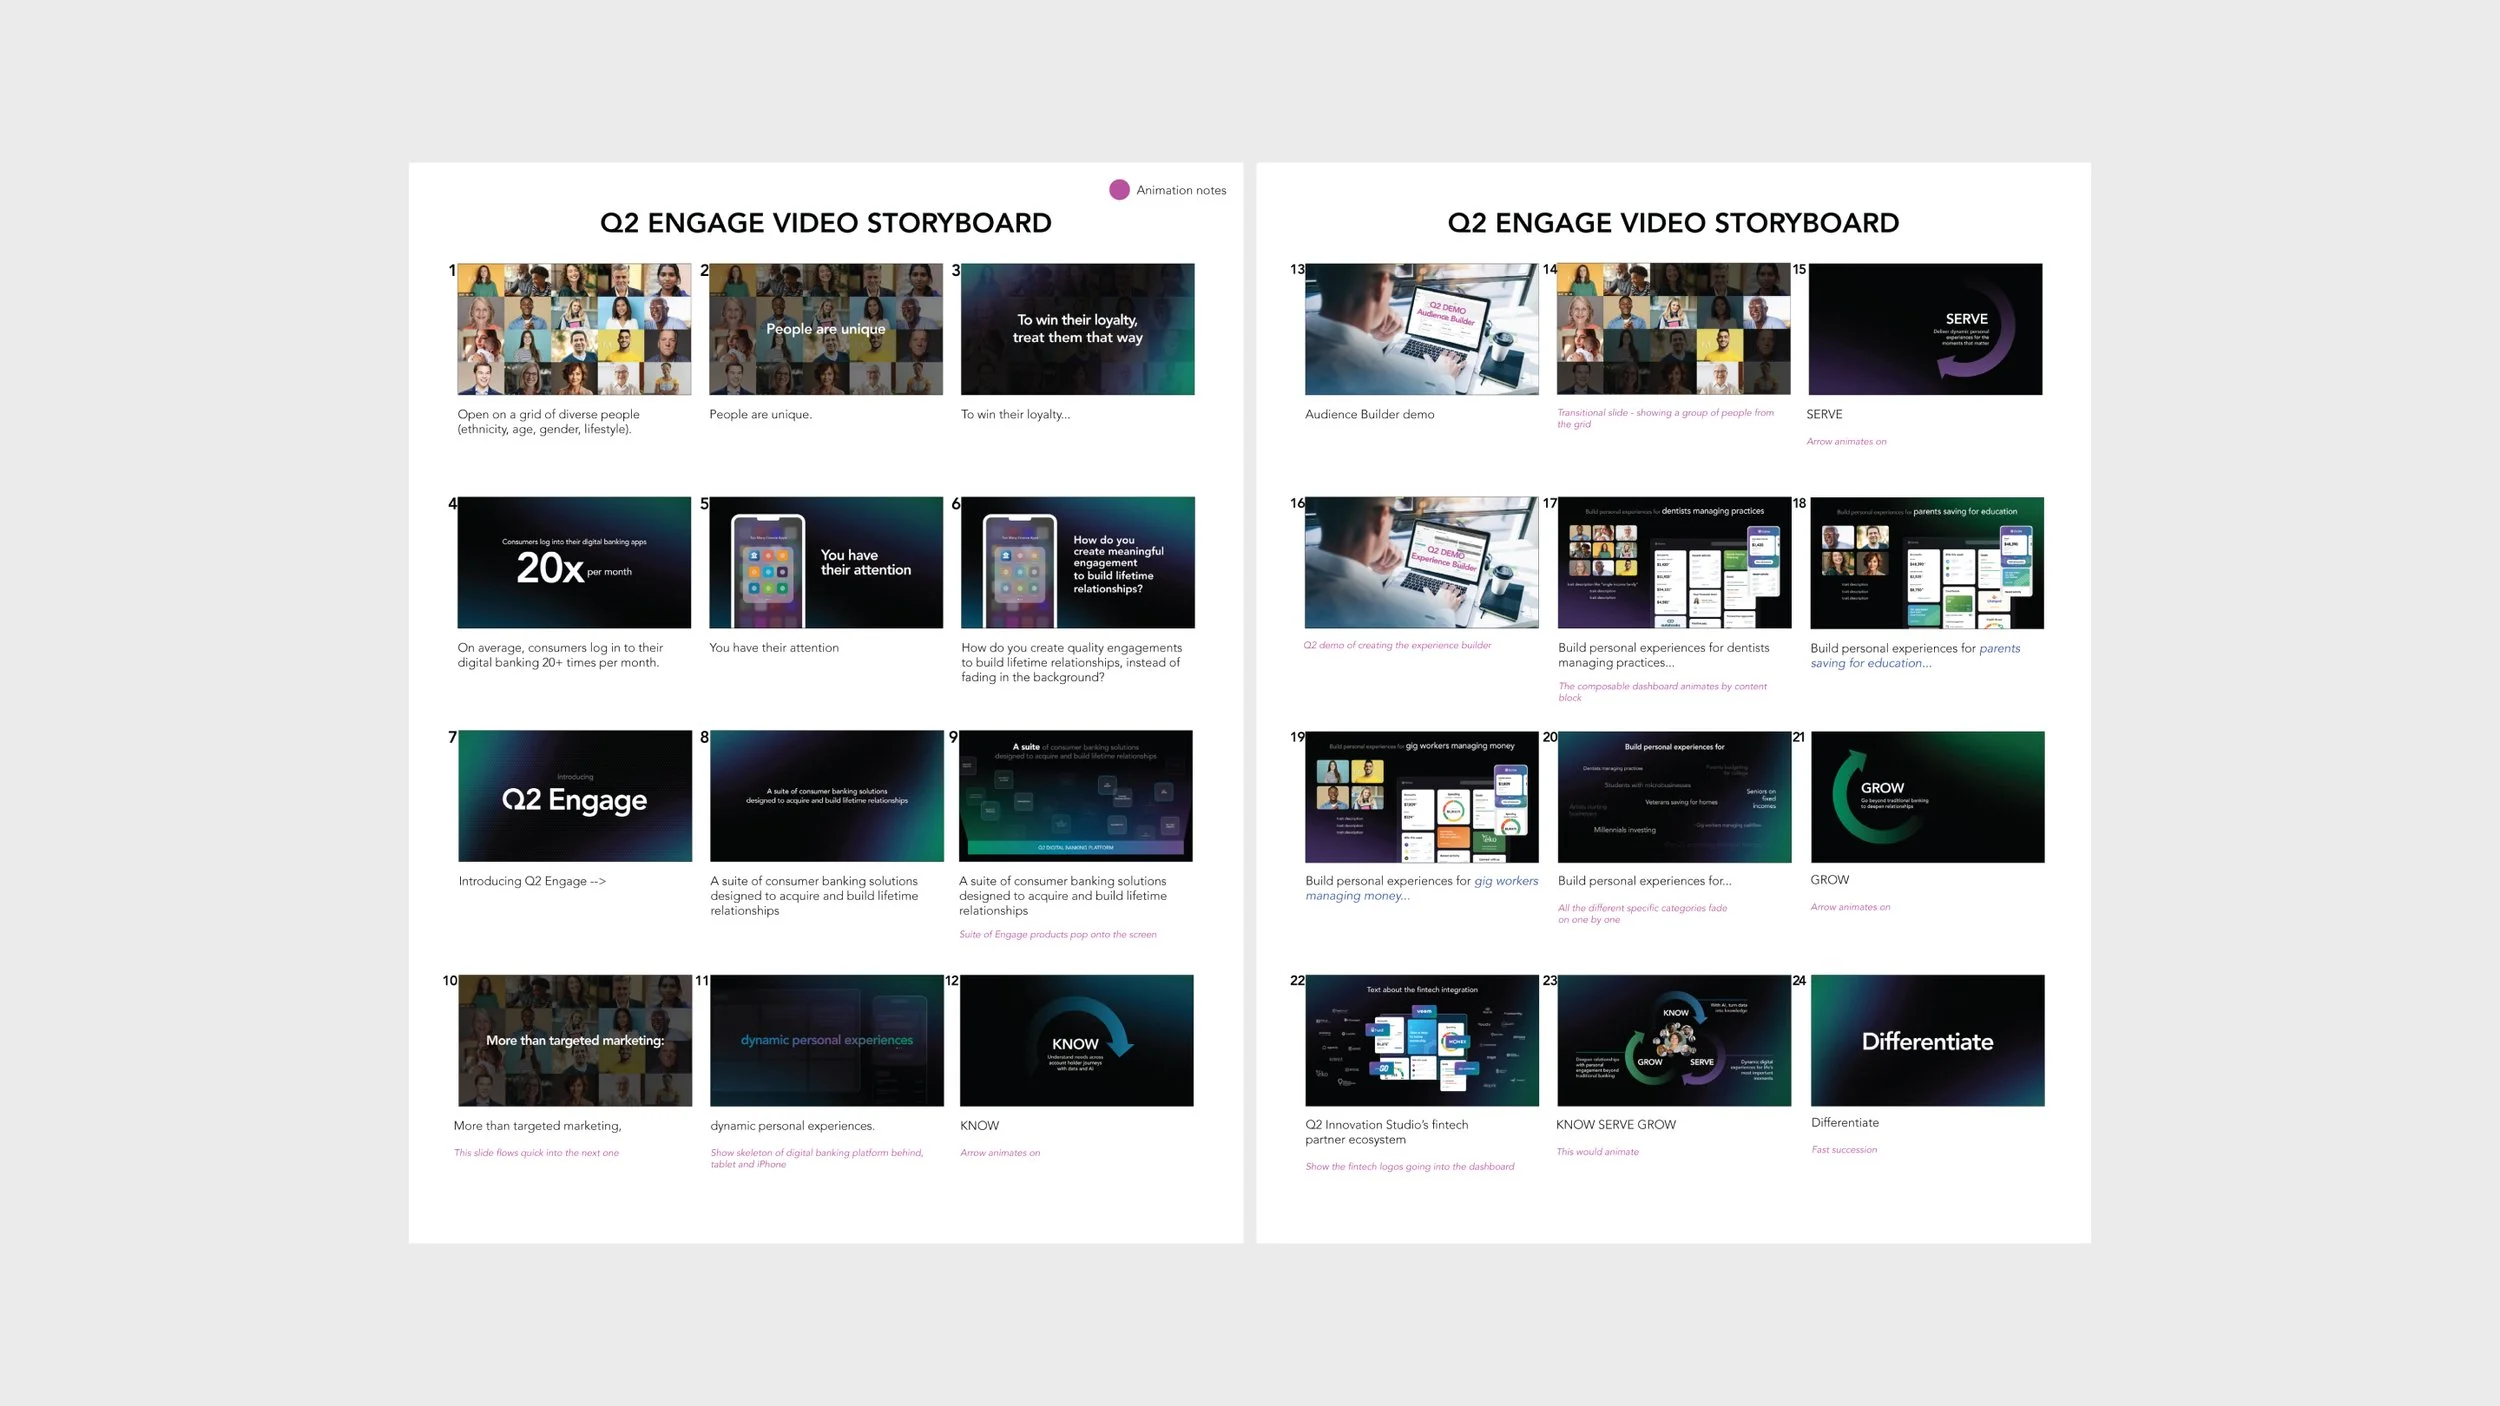Select the "People are unique." caption below frame 2

point(760,414)
